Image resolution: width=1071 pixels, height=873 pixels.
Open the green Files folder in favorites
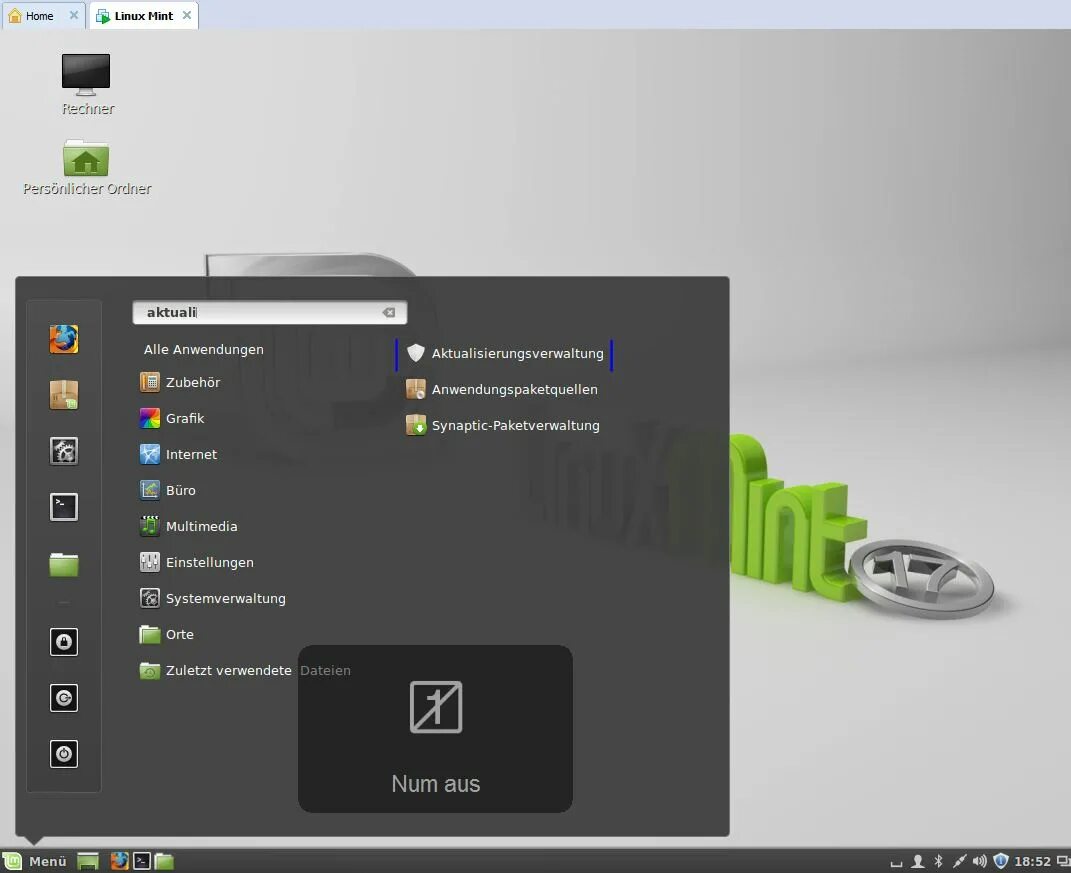[64, 564]
